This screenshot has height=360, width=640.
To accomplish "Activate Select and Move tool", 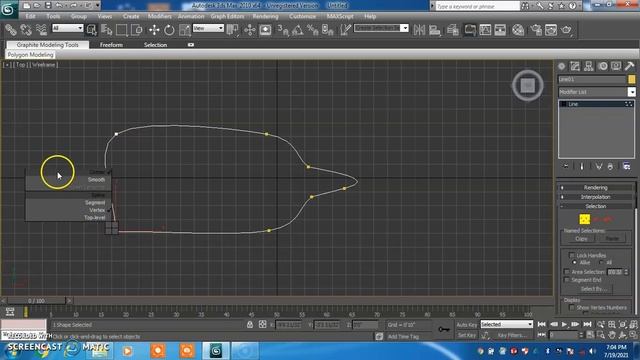I will tap(154, 30).
